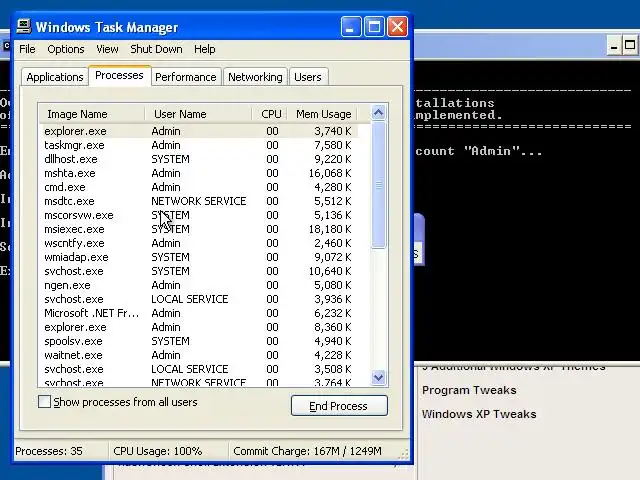Minimize the command prompt window behind
This screenshot has width=640, height=480.
(x=613, y=45)
